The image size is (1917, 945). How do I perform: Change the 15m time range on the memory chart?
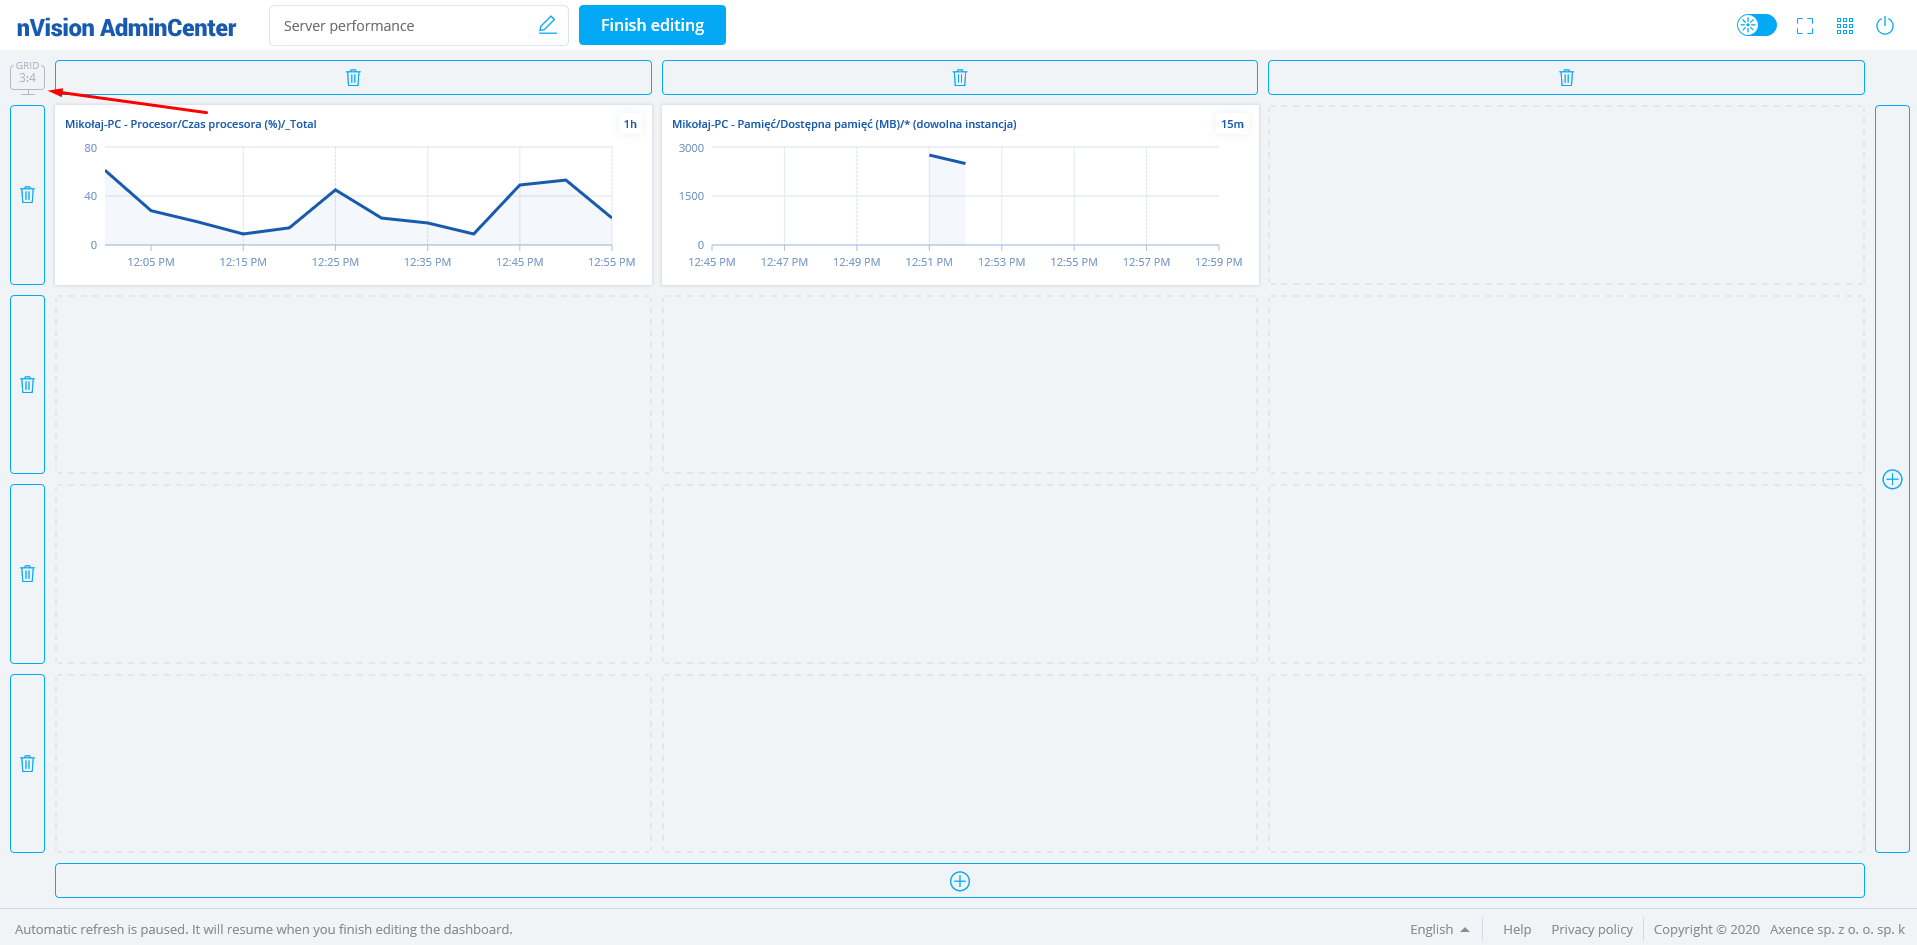coord(1232,124)
